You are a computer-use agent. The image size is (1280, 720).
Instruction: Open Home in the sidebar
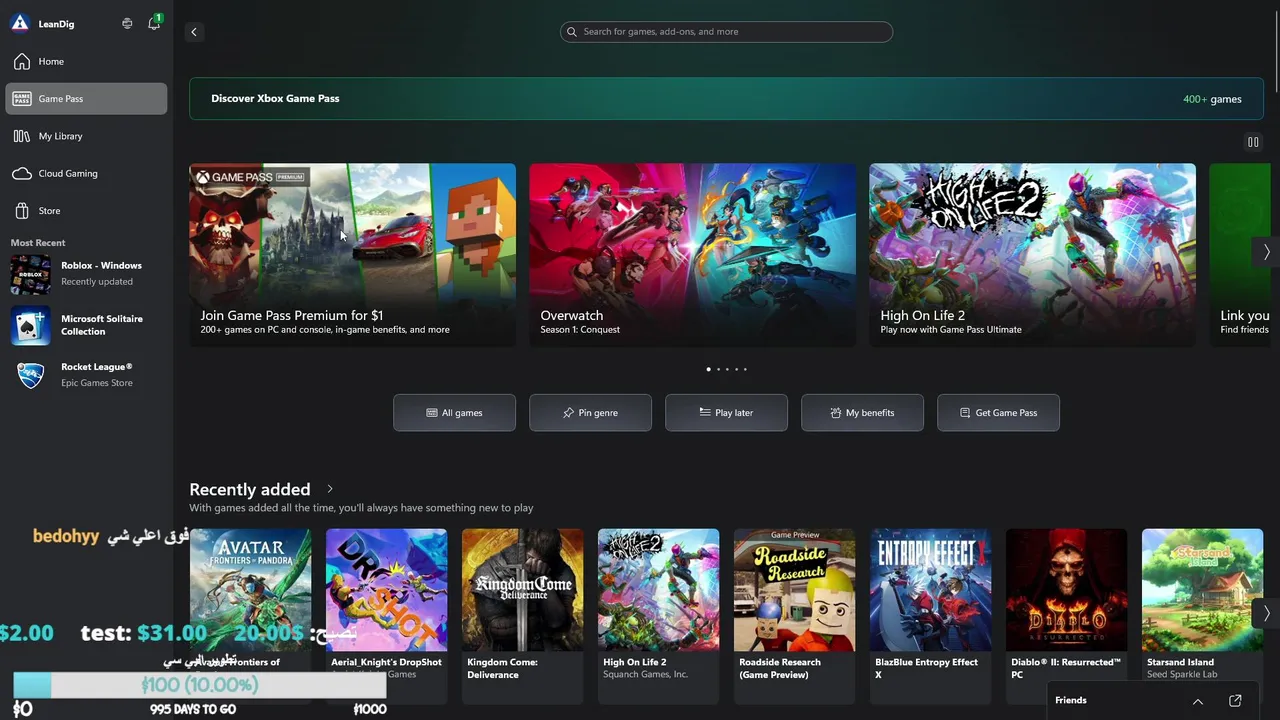[x=86, y=61]
